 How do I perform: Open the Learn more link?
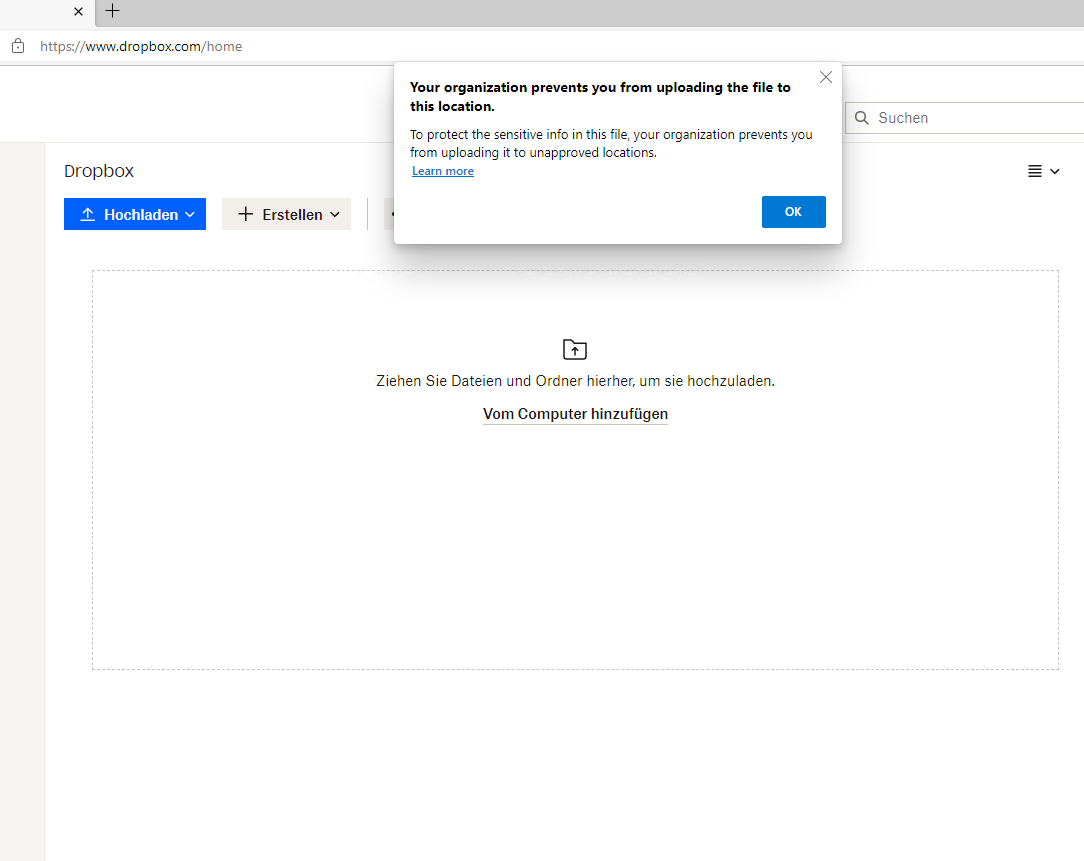pyautogui.click(x=443, y=171)
